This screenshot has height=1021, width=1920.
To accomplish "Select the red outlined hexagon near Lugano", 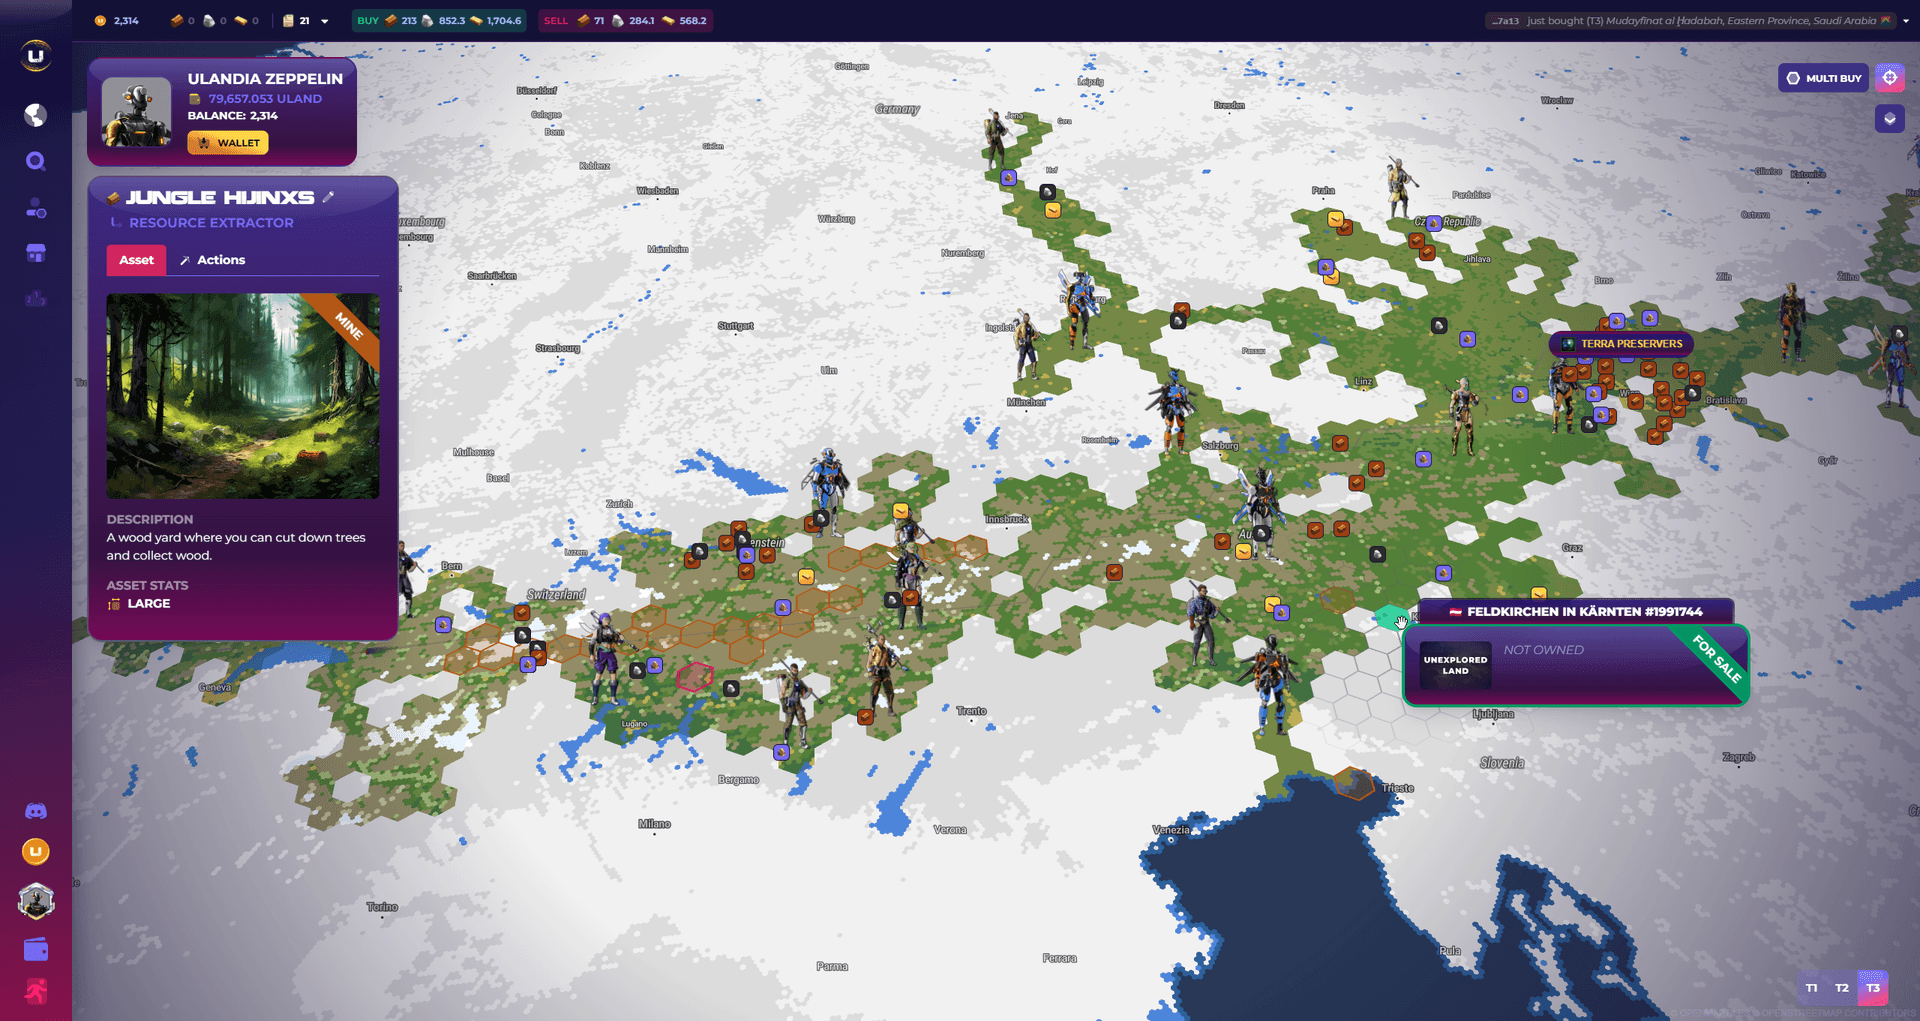I will click(x=694, y=677).
